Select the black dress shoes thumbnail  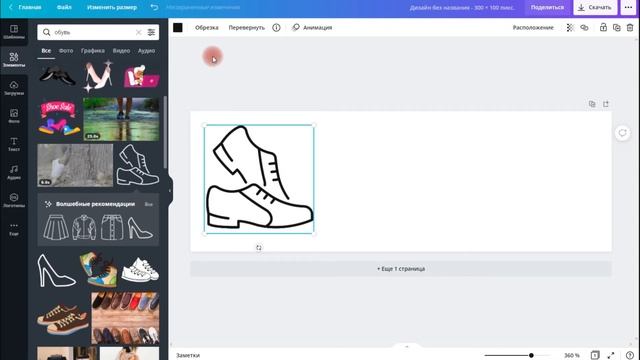tap(58, 76)
